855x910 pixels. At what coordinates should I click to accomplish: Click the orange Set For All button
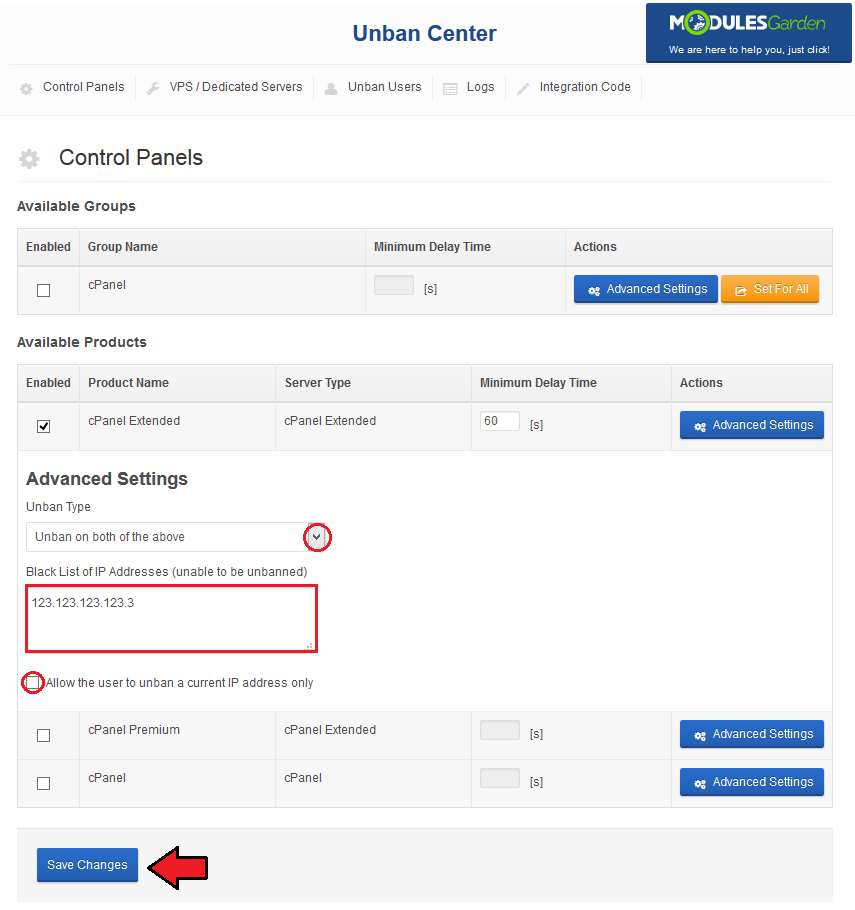(x=770, y=289)
